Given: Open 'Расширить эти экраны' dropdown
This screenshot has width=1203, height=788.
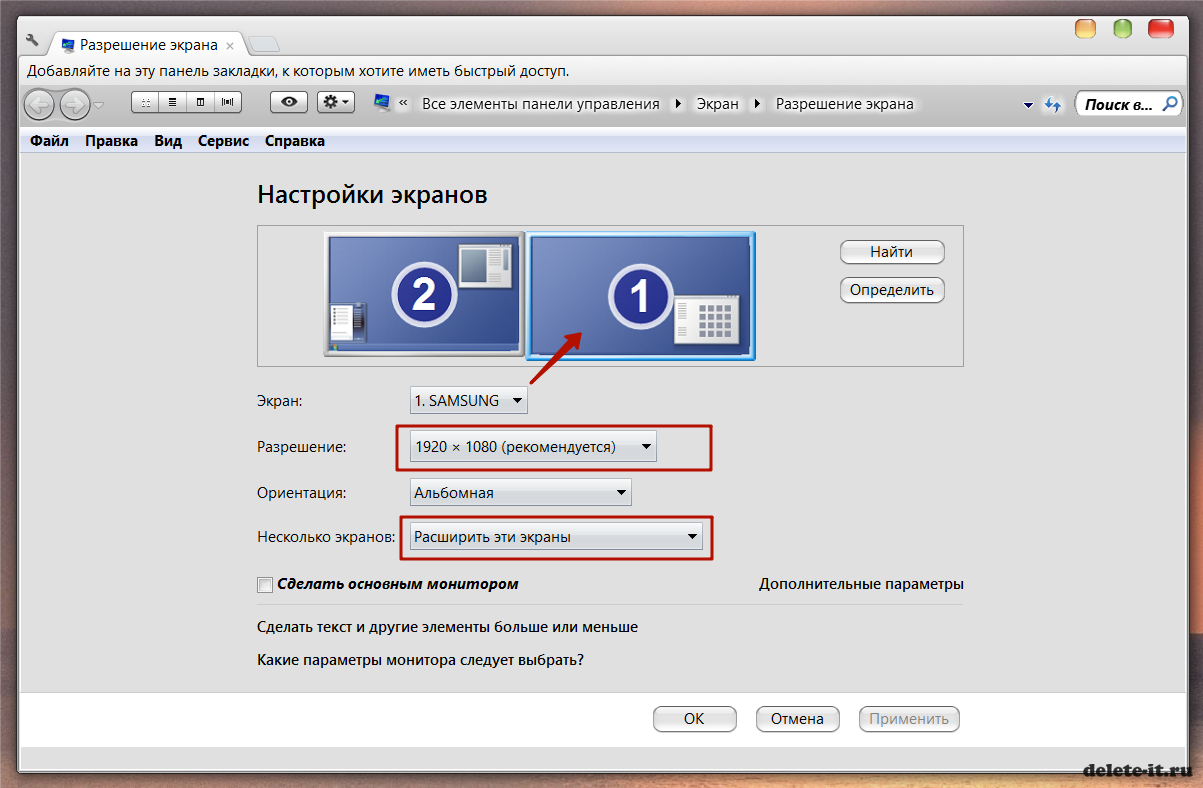Looking at the screenshot, I should (557, 537).
